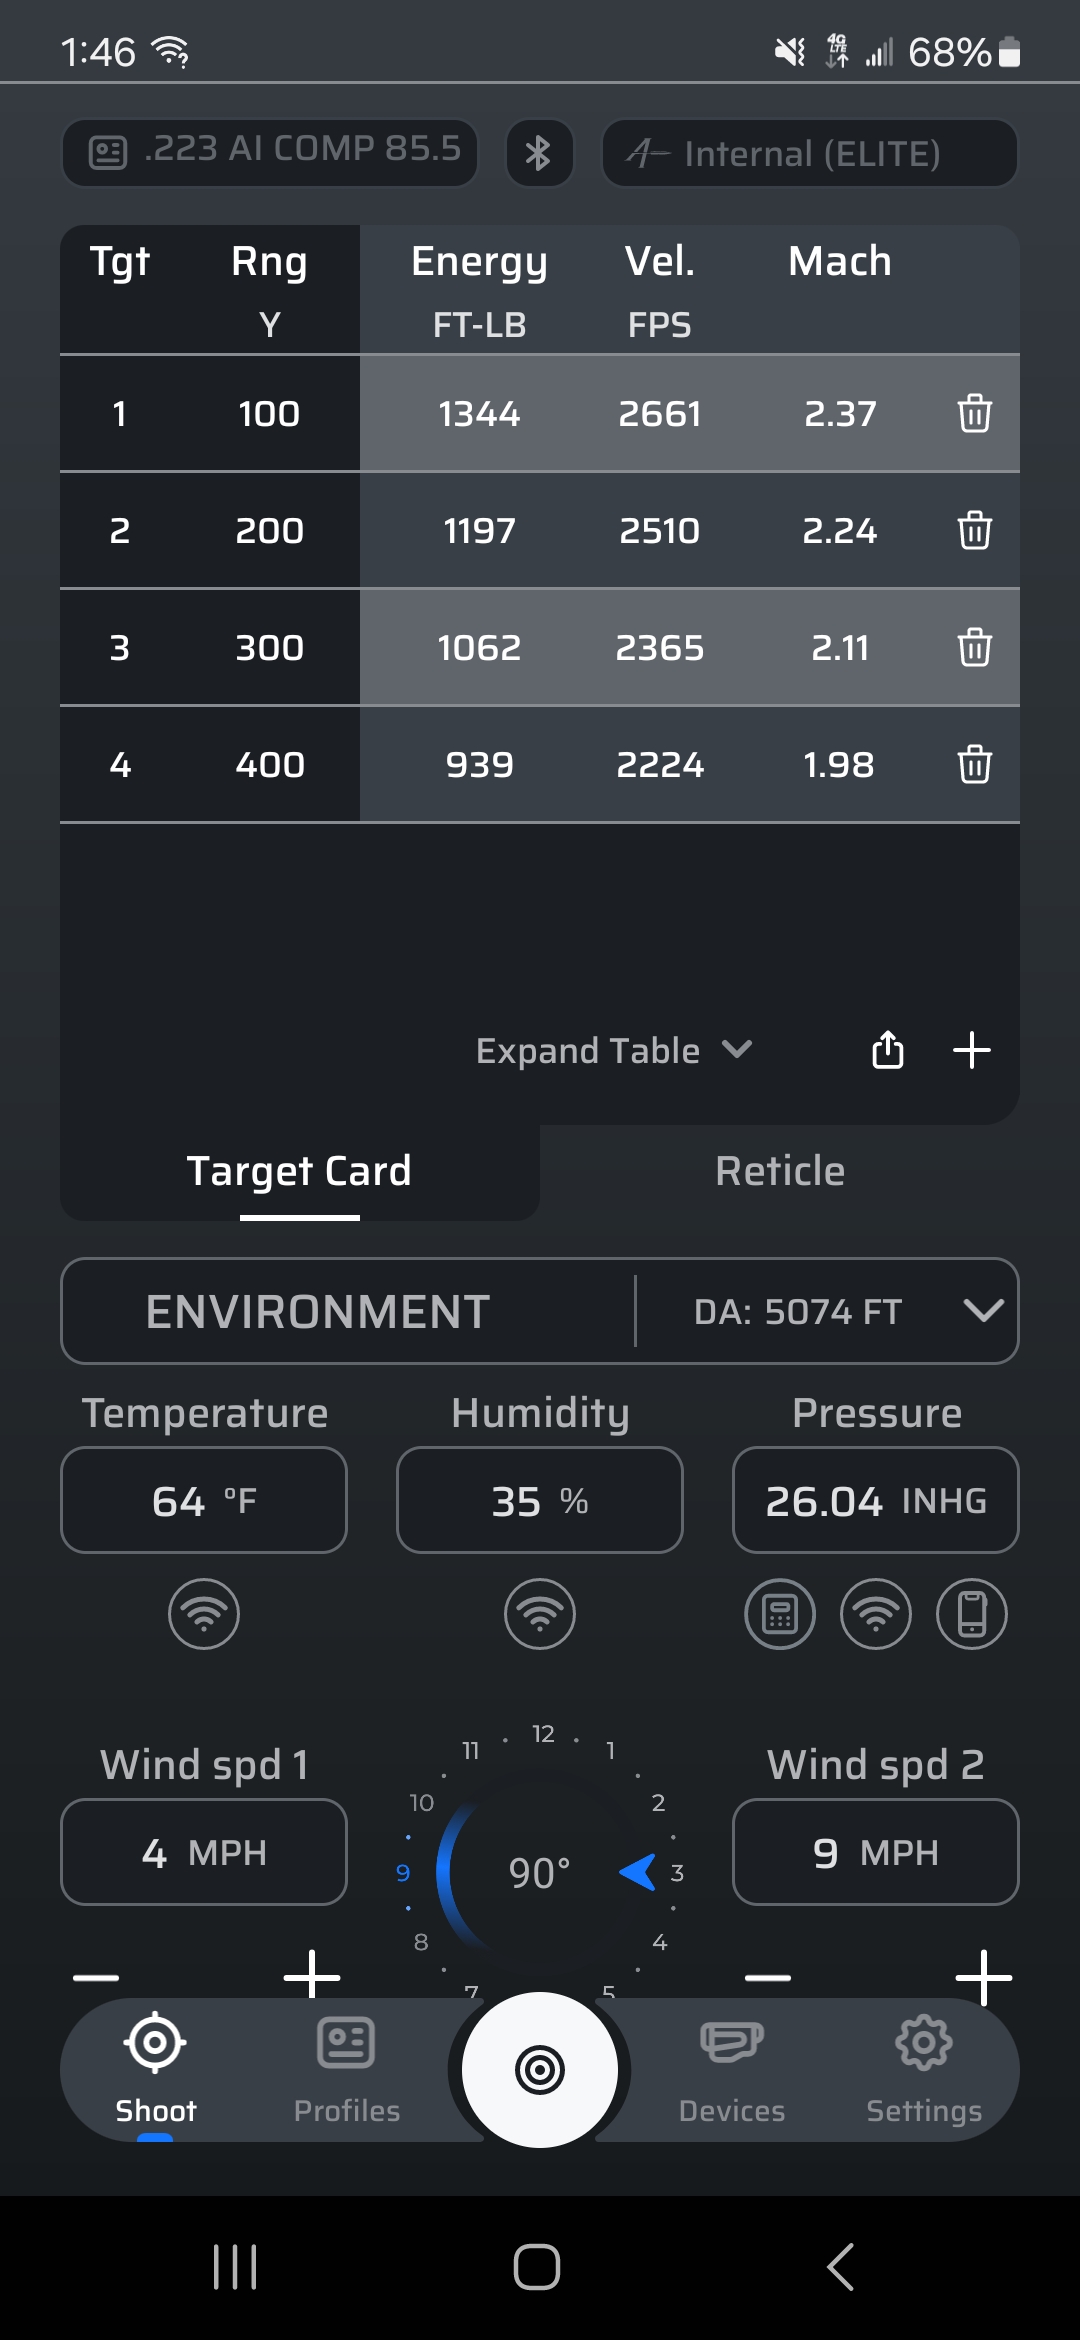Tap phone sensor icon under Pressure

pyautogui.click(x=972, y=1614)
